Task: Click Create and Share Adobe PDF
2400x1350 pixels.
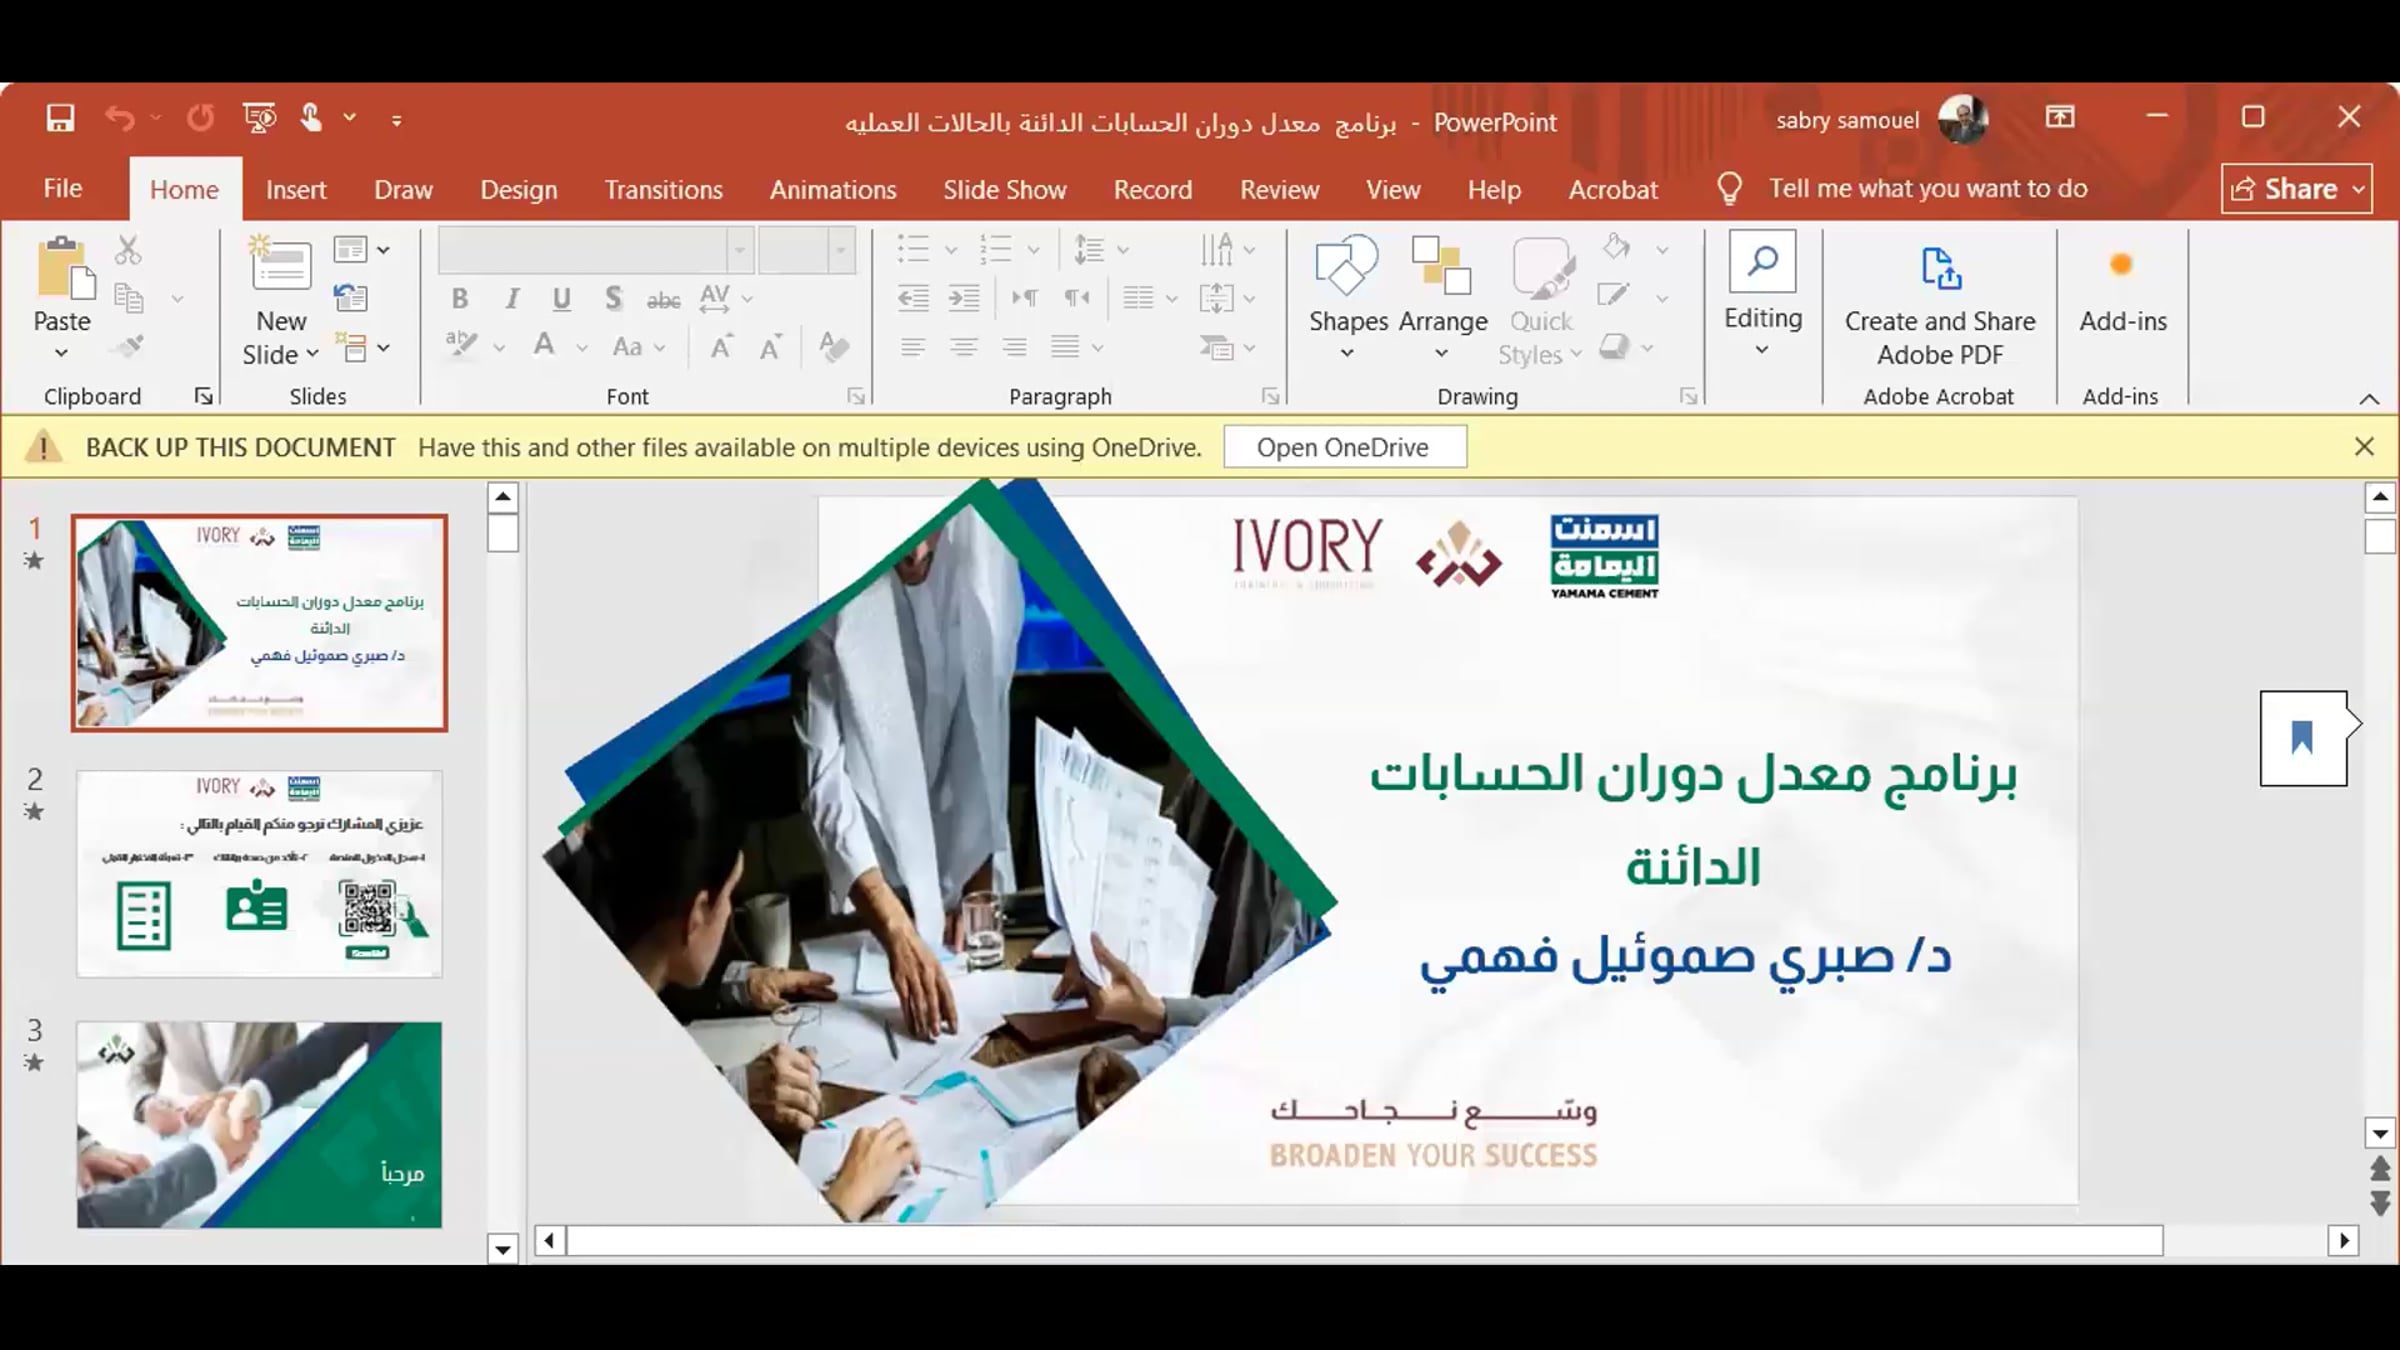Action: point(1939,305)
